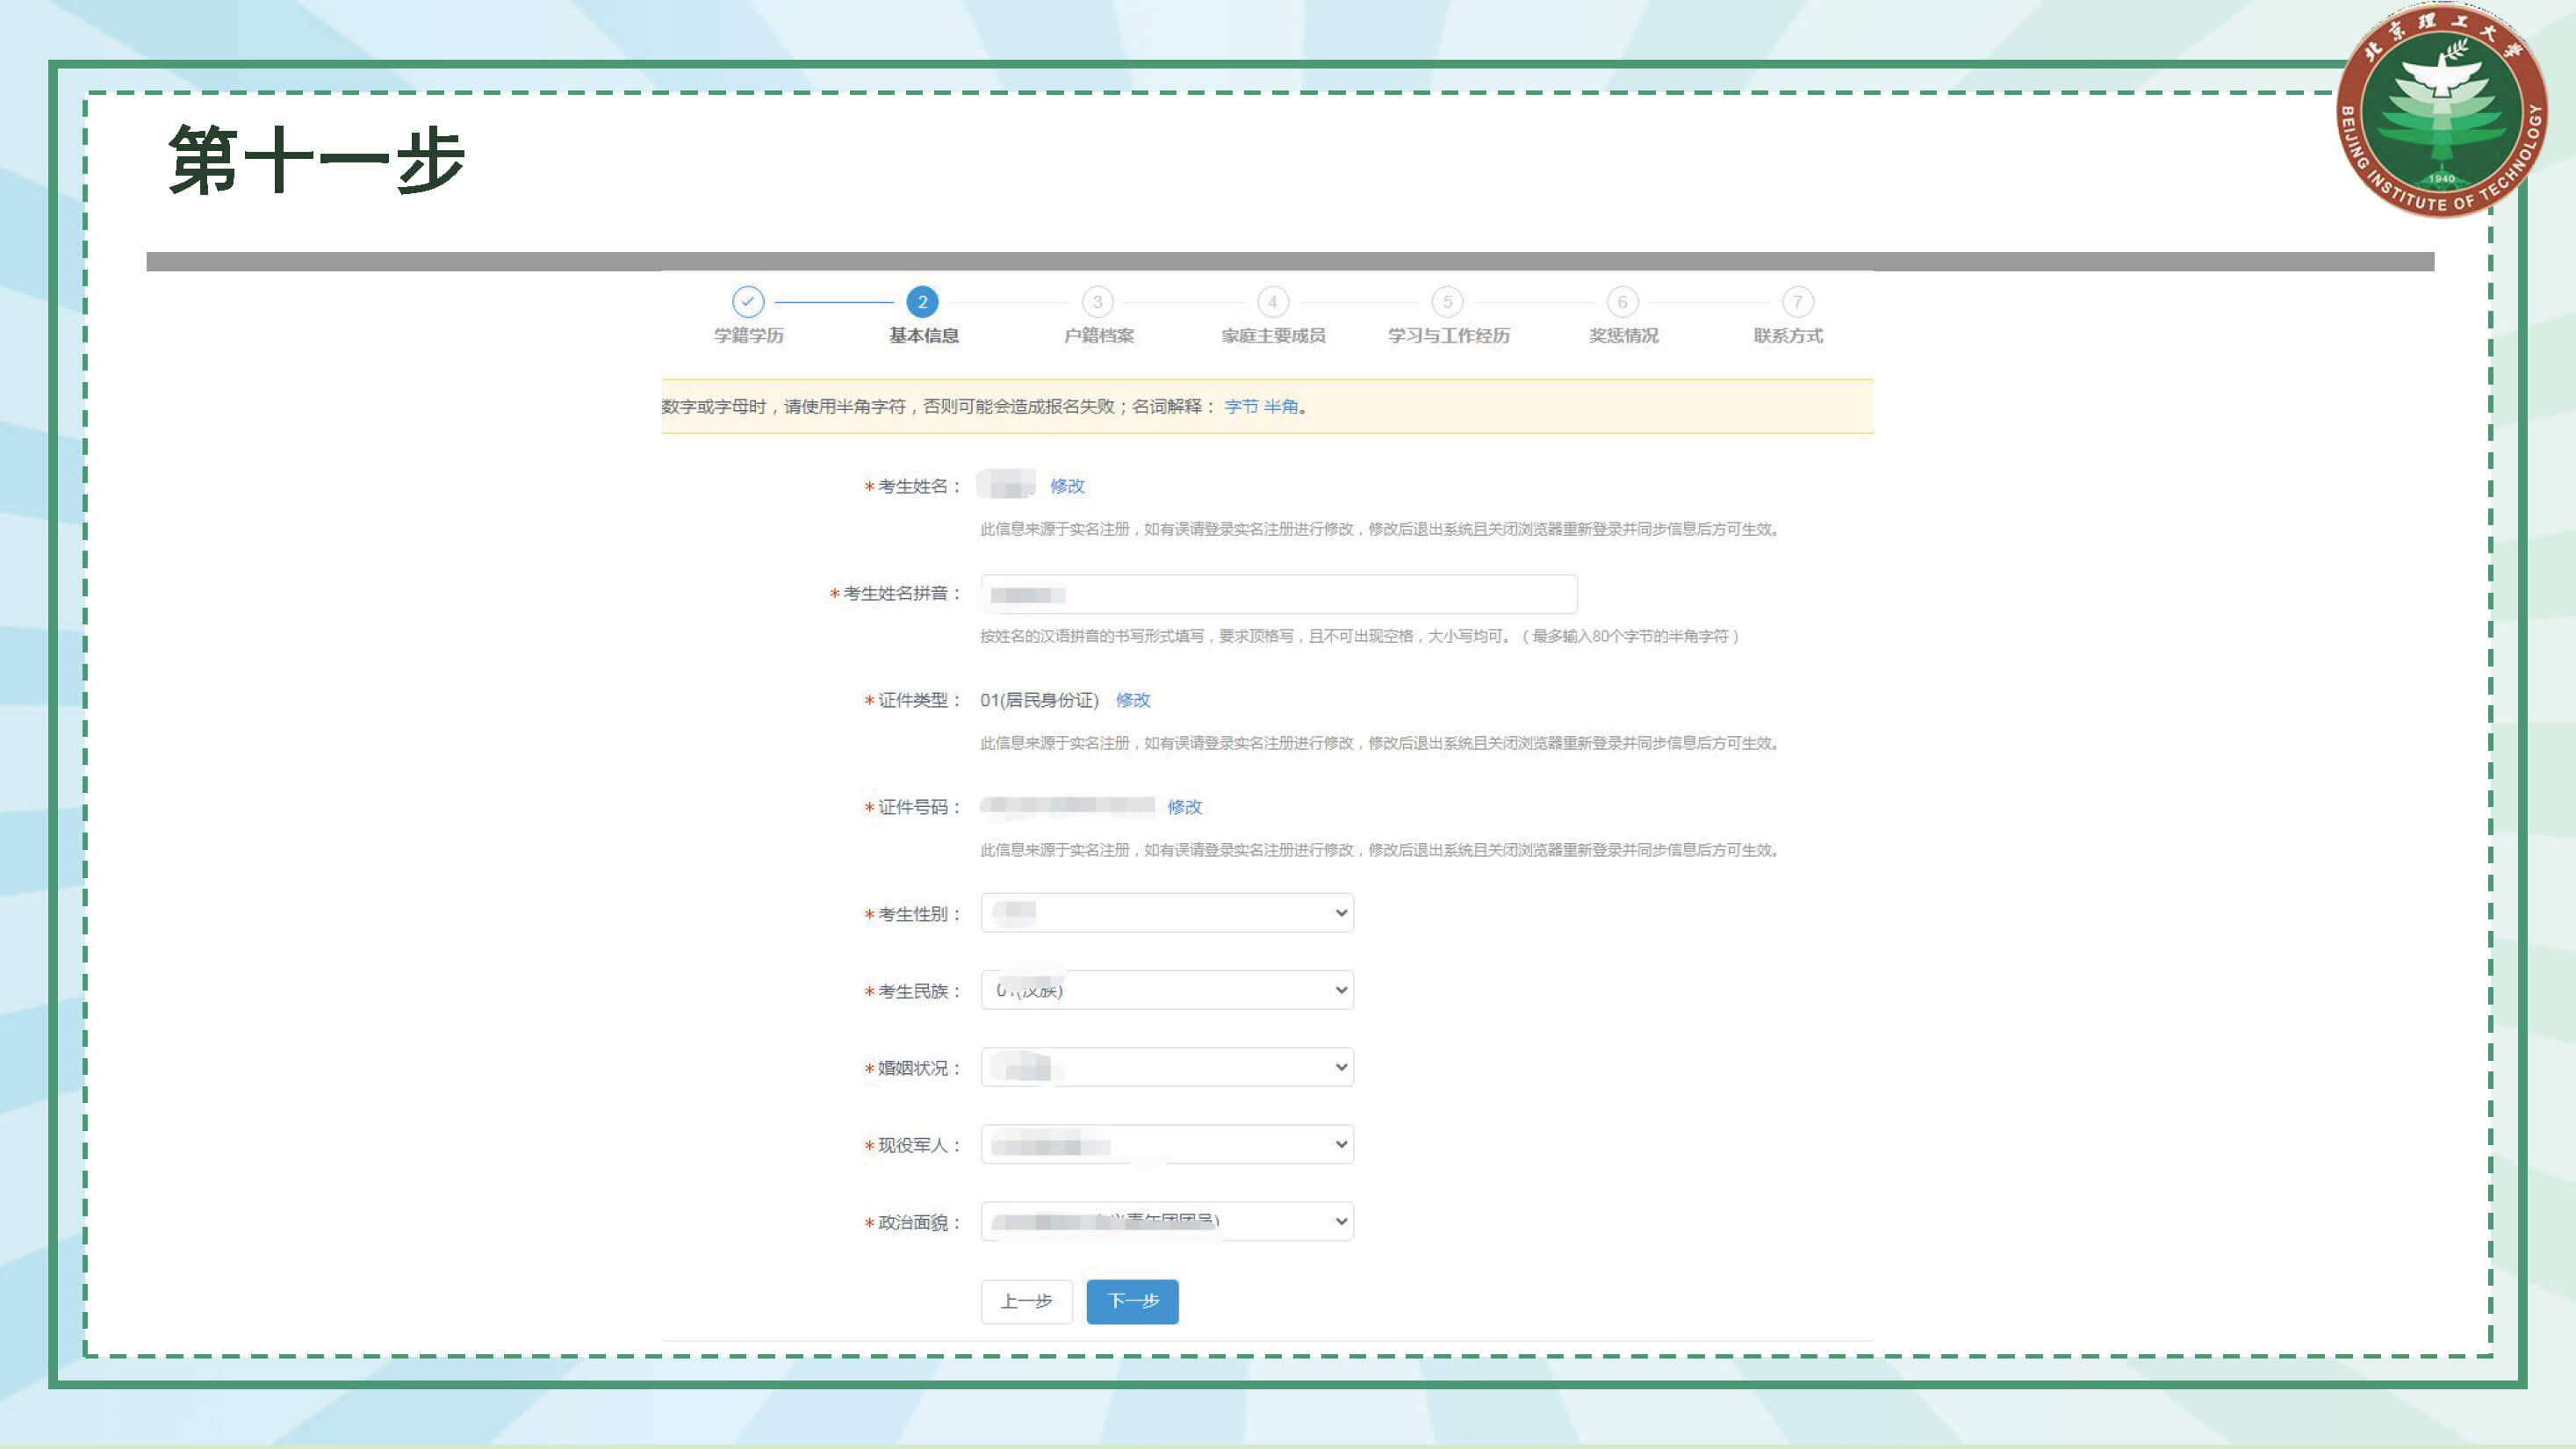
Task: Click the completed checkmark step for 学籍学历
Action: pos(747,301)
